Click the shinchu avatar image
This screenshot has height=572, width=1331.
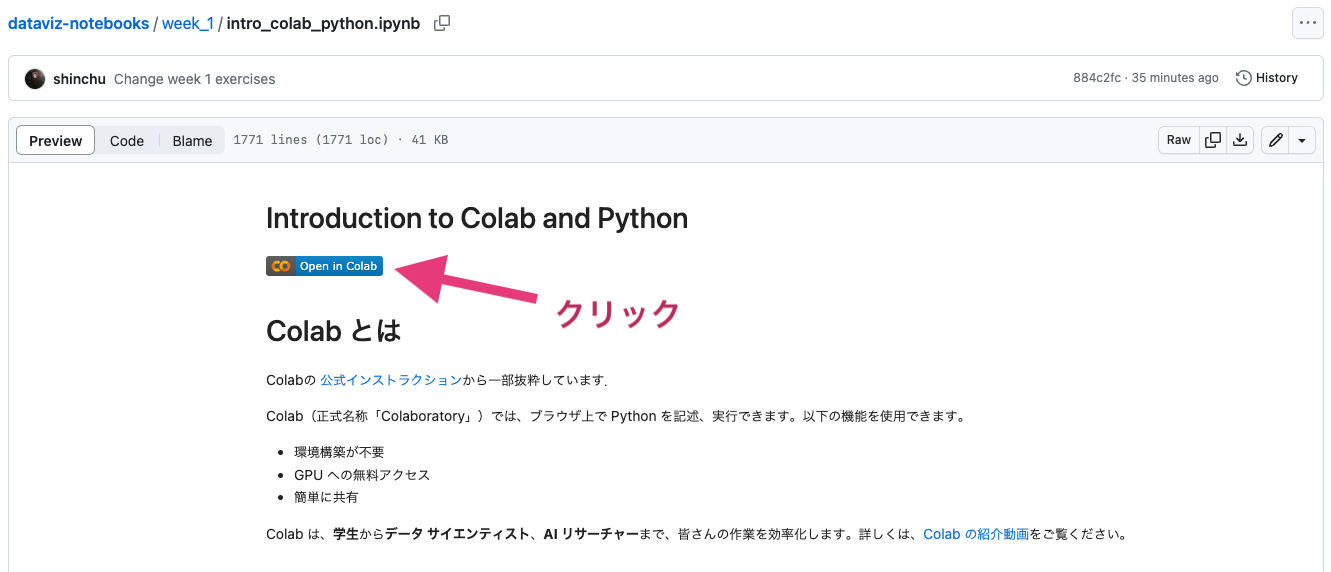(x=35, y=79)
